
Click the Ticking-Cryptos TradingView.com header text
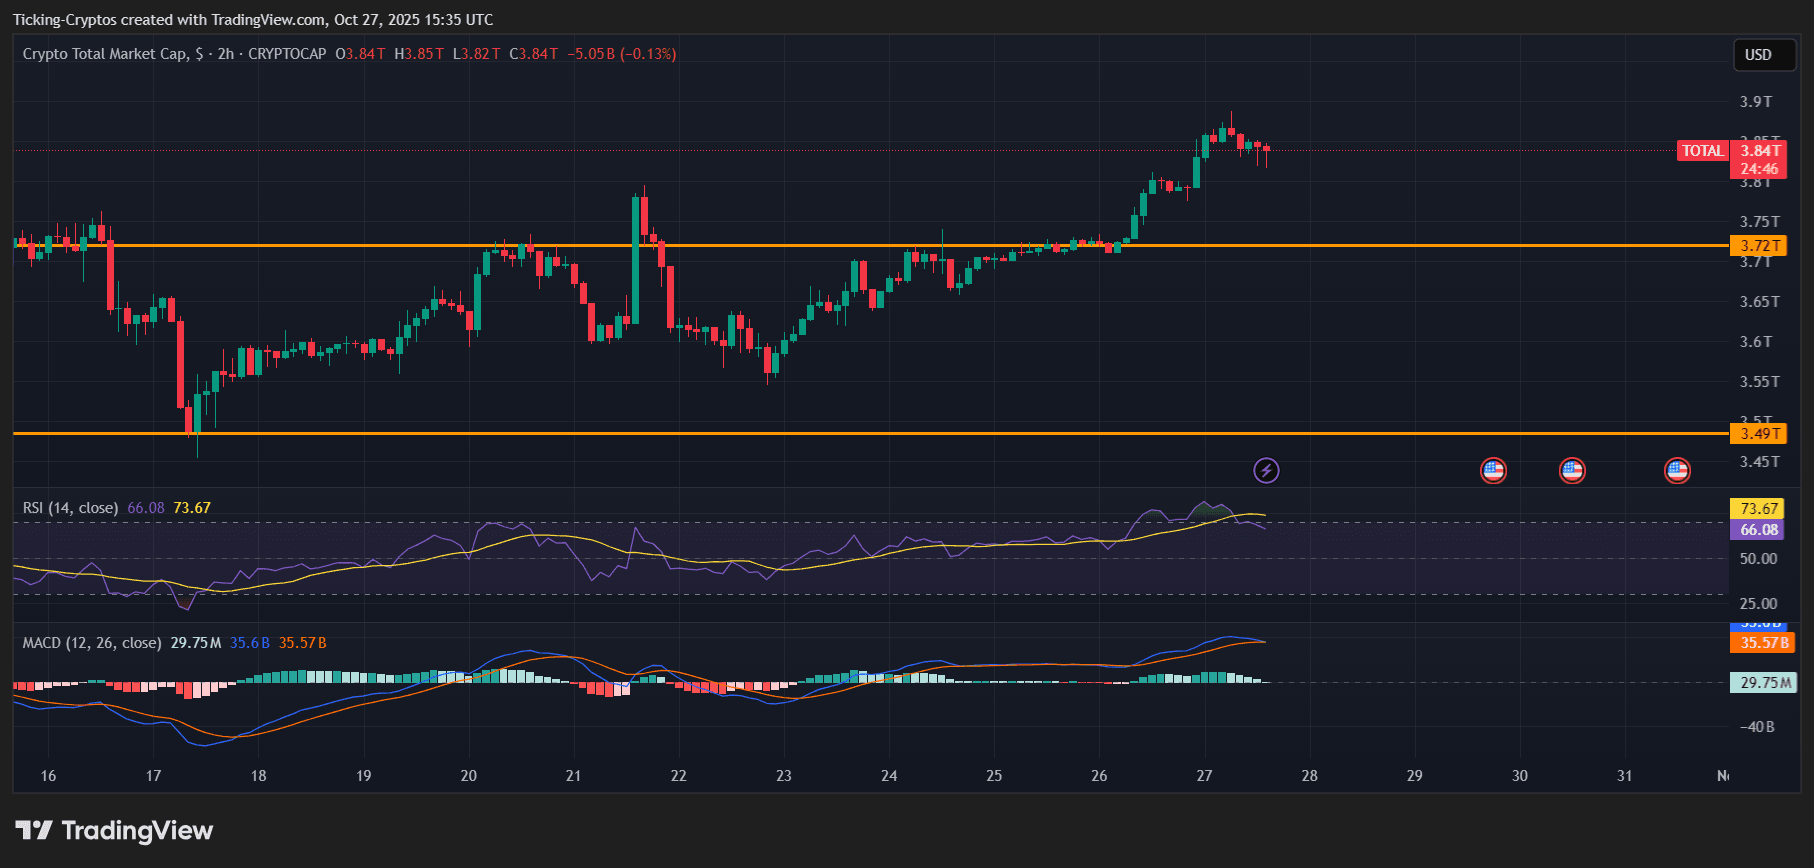click(253, 20)
